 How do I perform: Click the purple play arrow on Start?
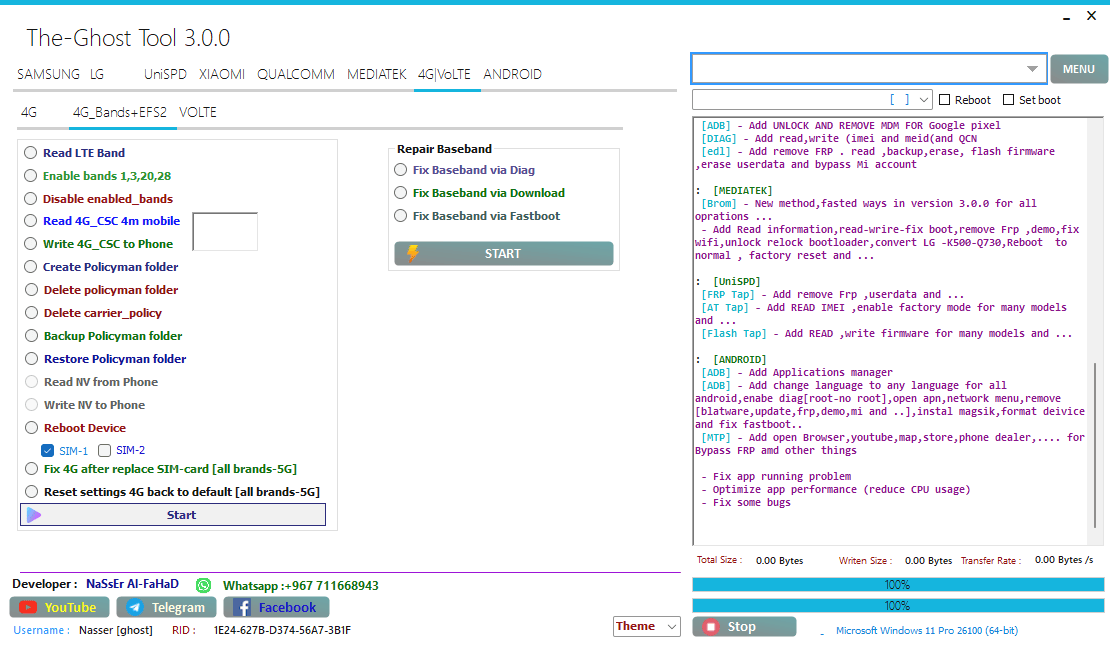point(34,515)
